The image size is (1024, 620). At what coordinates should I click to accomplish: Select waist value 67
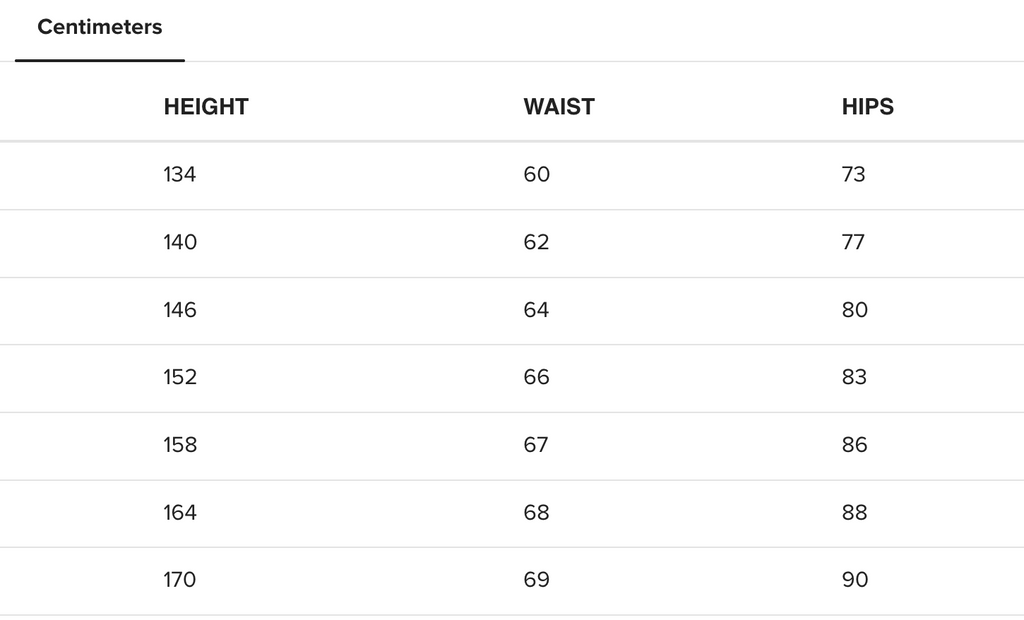(537, 445)
